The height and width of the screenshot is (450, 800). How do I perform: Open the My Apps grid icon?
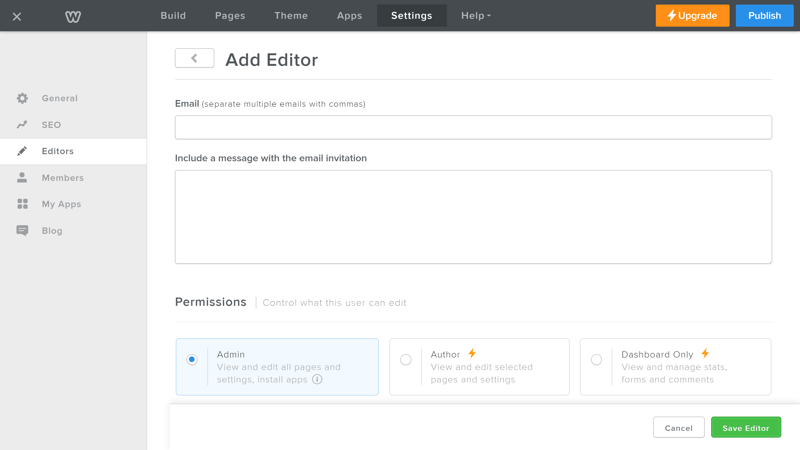[x=22, y=204]
